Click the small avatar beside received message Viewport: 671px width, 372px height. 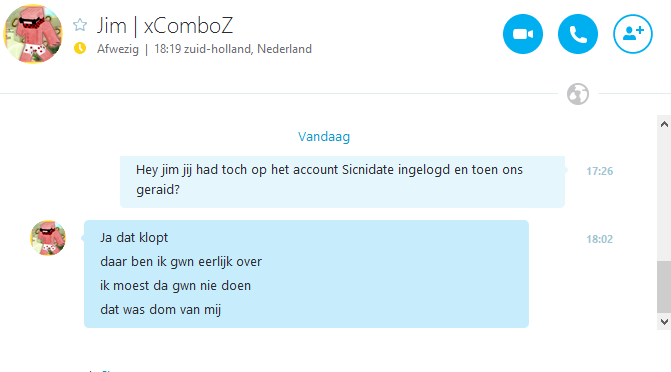tap(48, 238)
